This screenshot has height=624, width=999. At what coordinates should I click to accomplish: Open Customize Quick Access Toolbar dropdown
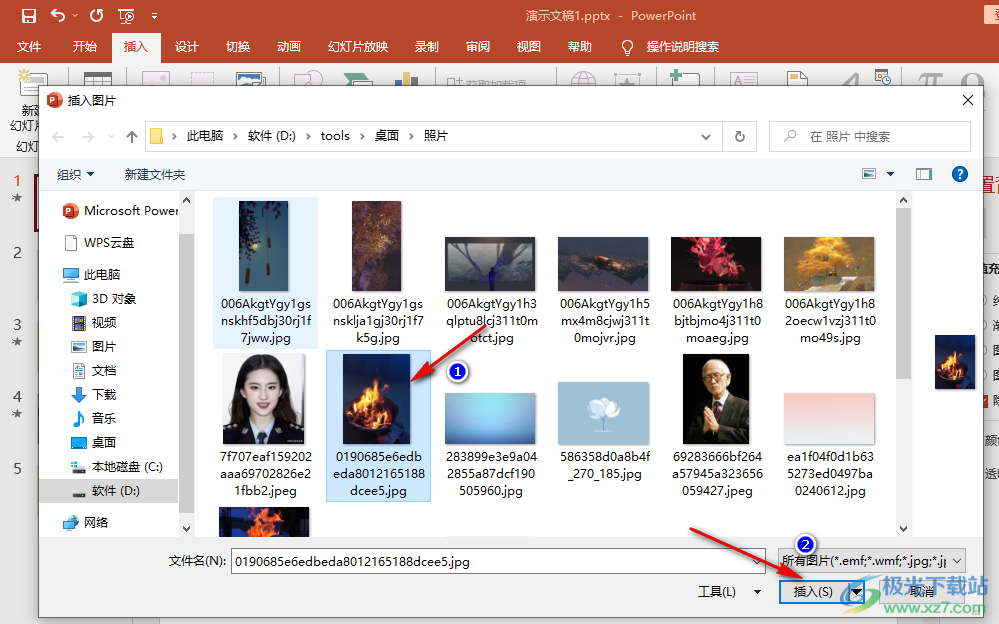click(x=154, y=16)
